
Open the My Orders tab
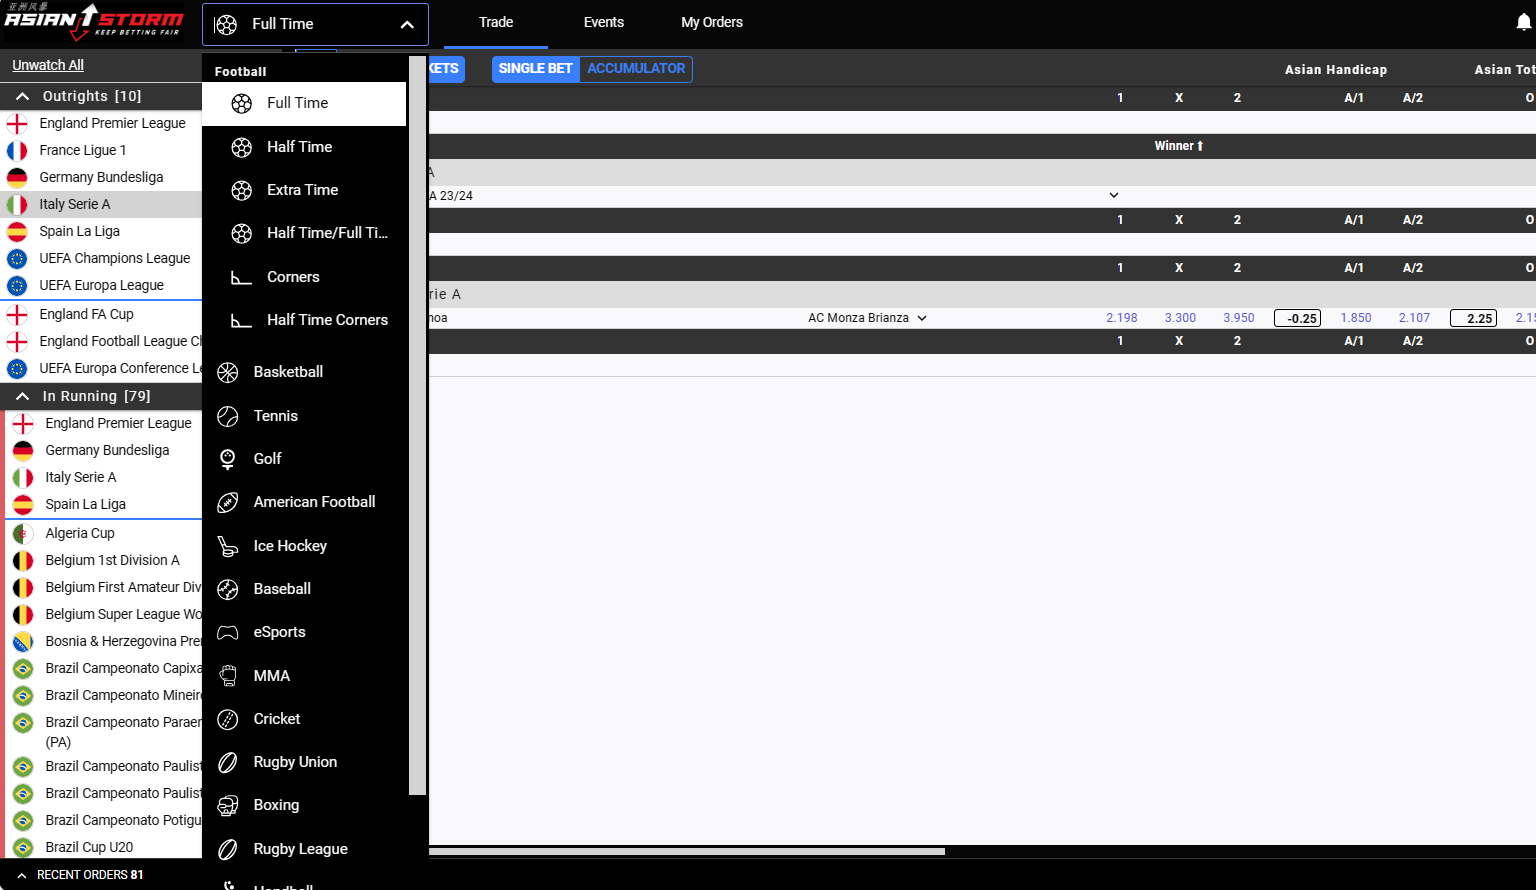click(x=711, y=22)
